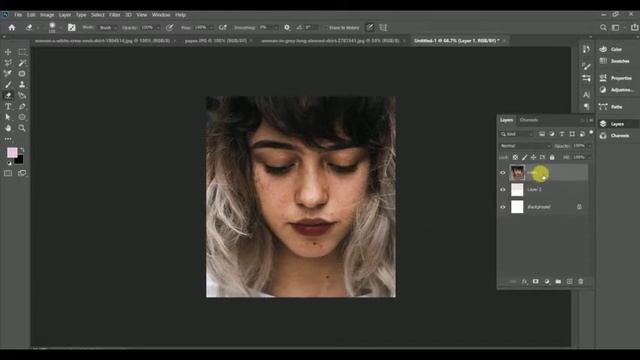Open the brush preset picker dropdown
This screenshot has width=640, height=360.
(x=60, y=27)
